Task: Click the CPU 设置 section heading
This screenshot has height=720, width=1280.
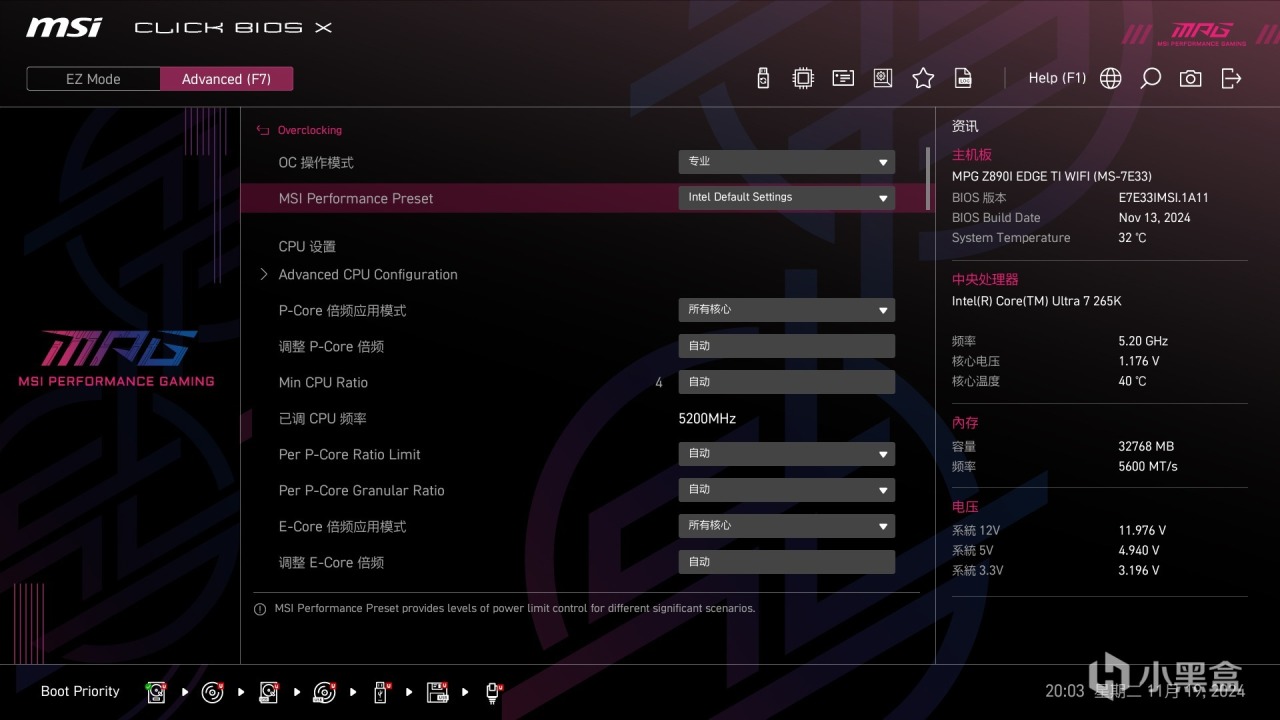Action: point(307,246)
